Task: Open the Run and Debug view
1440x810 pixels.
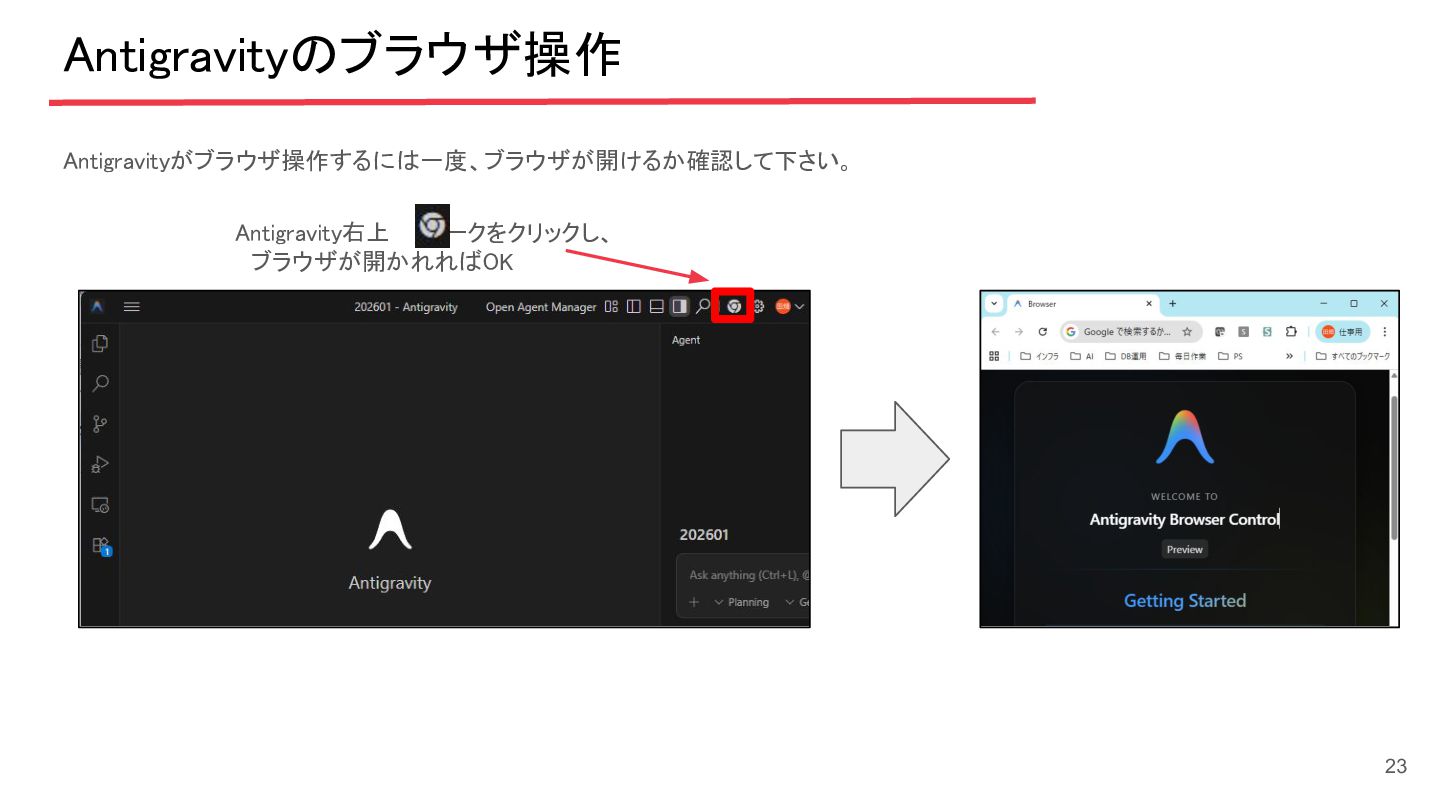Action: 100,464
